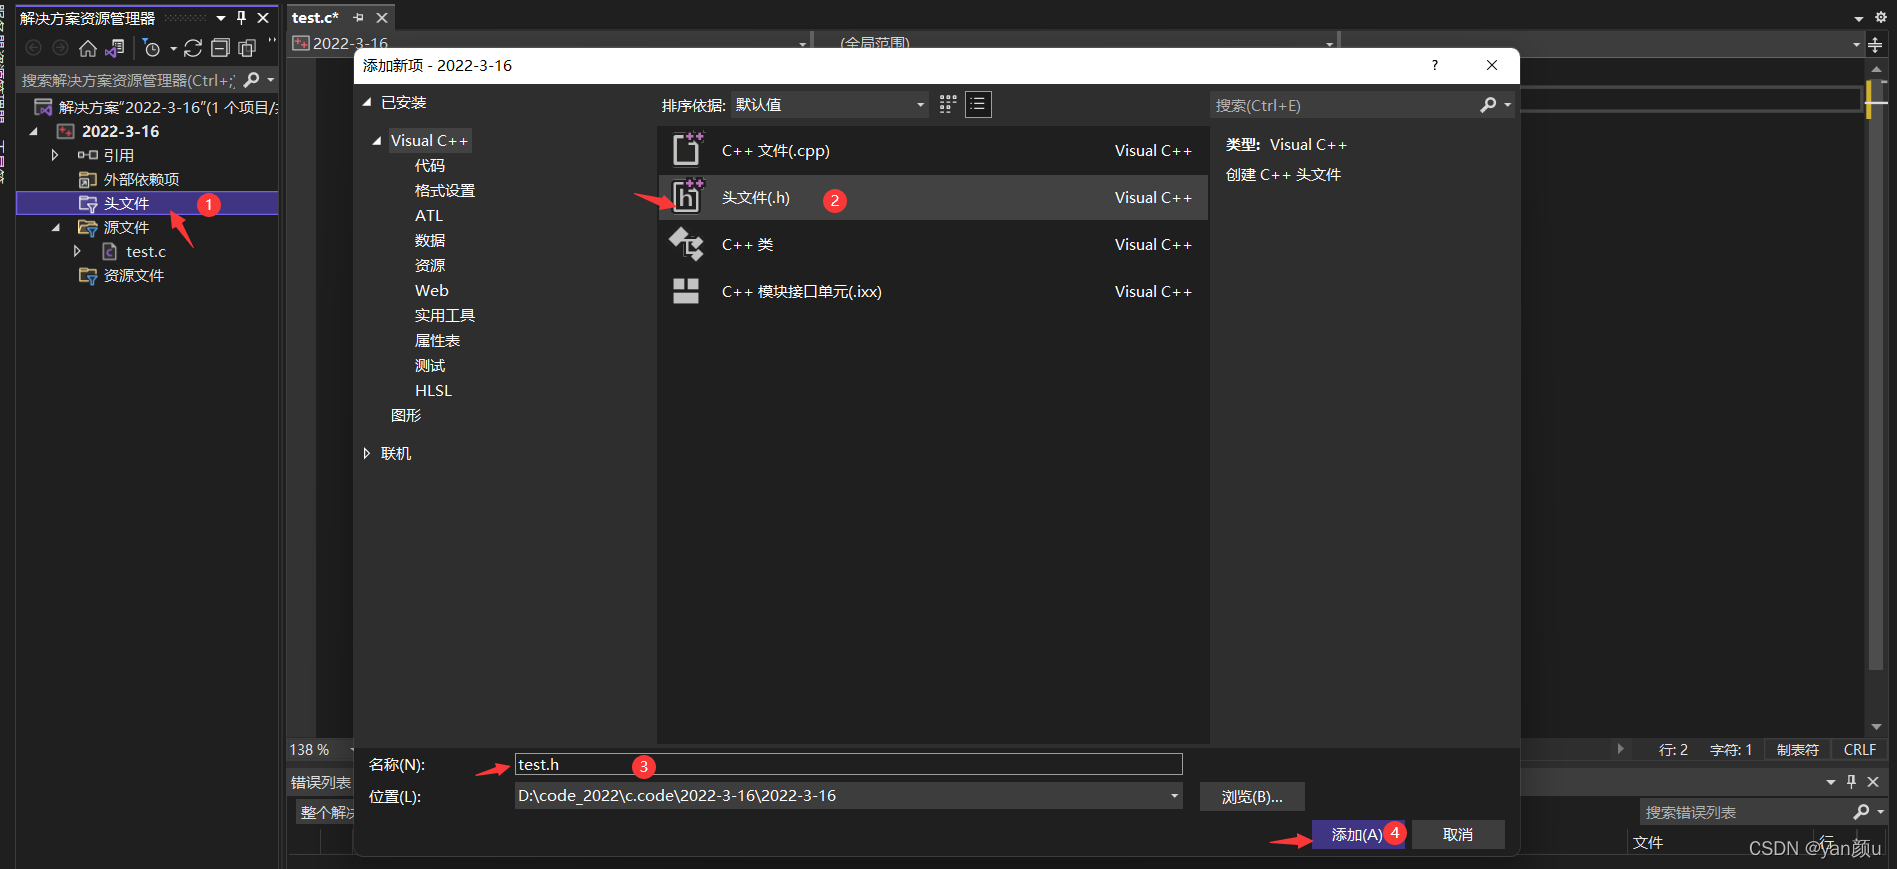Image resolution: width=1897 pixels, height=869 pixels.
Task: Click the 添加(A) button
Action: pos(1358,835)
